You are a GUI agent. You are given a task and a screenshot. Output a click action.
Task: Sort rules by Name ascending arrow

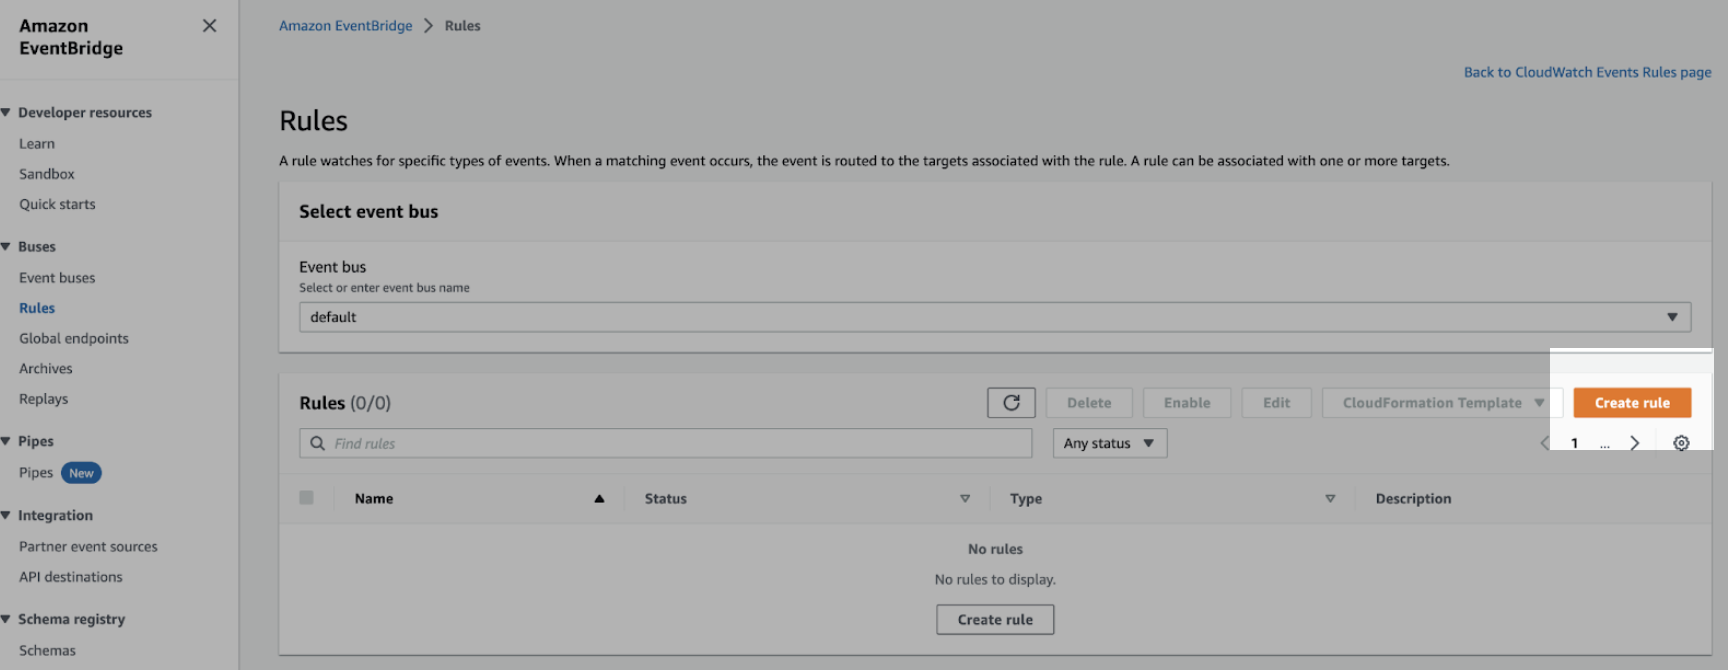click(x=599, y=499)
